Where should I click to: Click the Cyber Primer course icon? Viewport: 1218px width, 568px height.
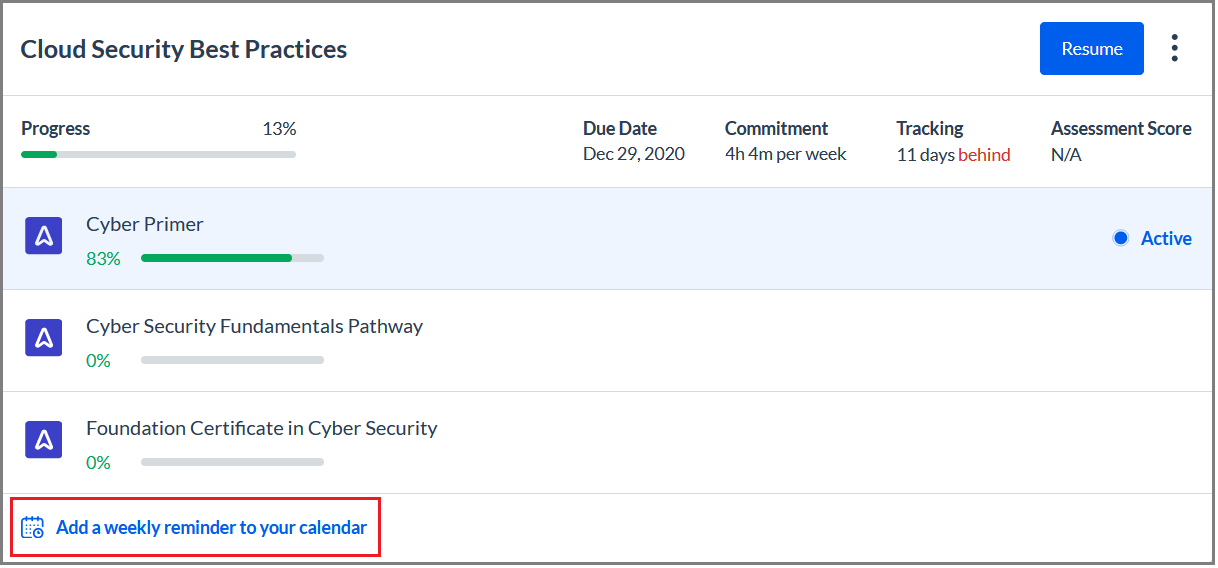43,237
